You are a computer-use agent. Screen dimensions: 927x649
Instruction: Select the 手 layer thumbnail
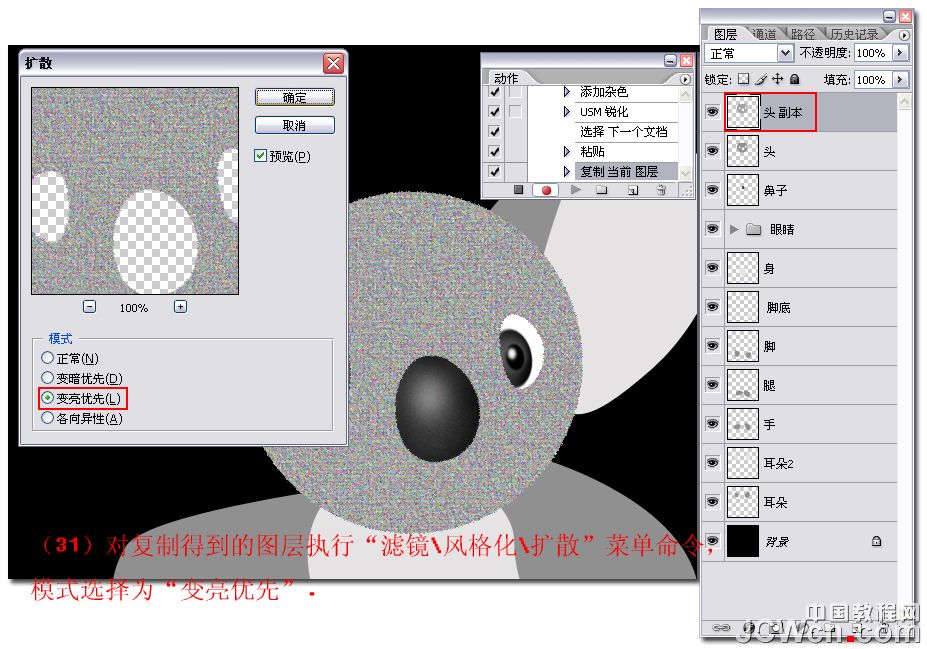[x=743, y=424]
